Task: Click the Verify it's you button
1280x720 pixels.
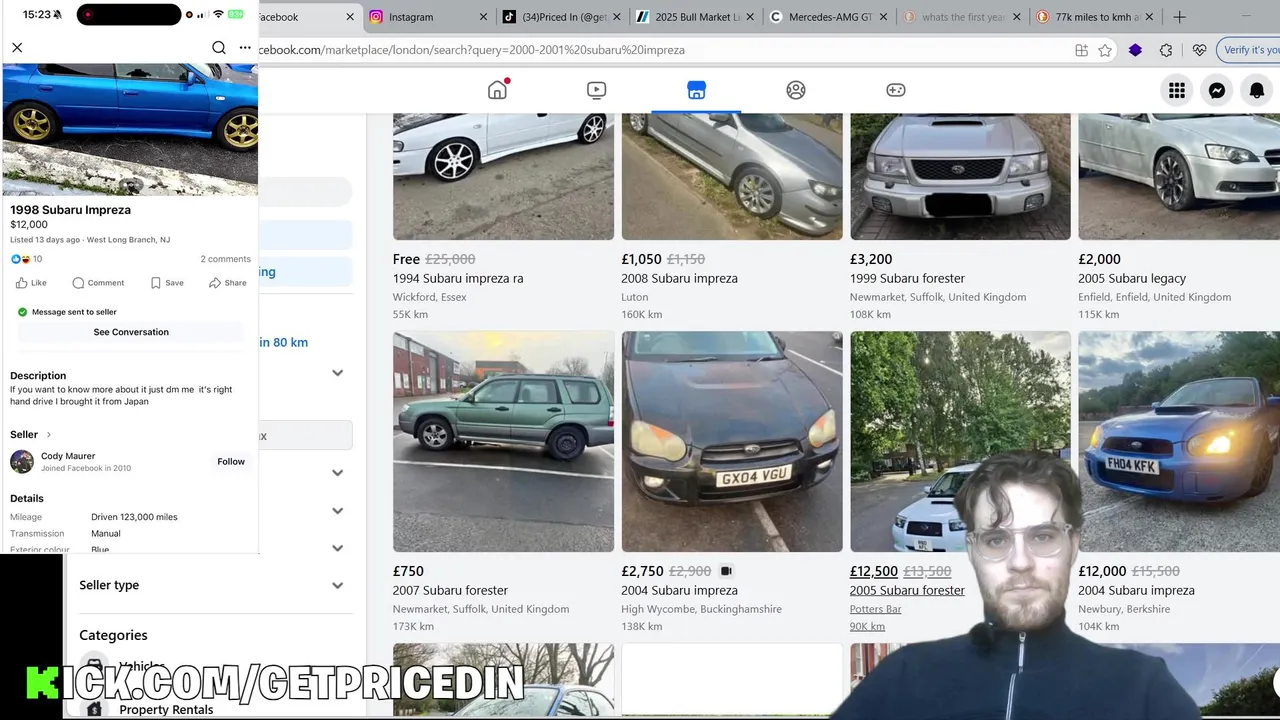Action: tap(1249, 50)
